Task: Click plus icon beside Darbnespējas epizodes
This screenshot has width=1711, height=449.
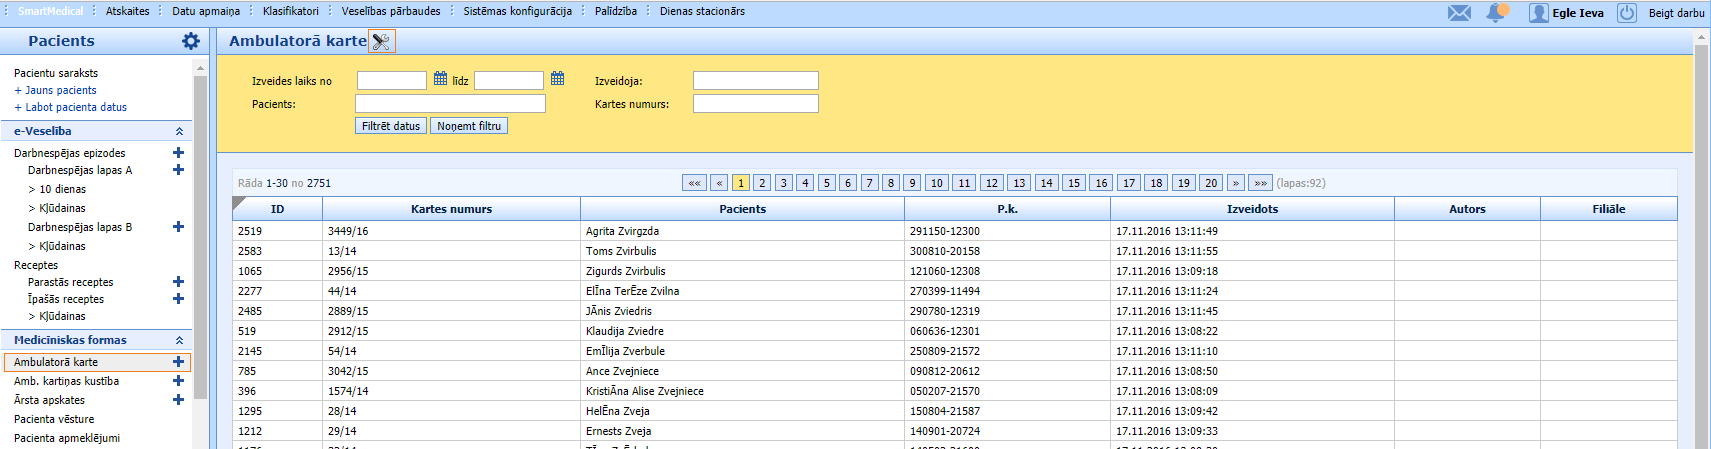Action: [178, 153]
